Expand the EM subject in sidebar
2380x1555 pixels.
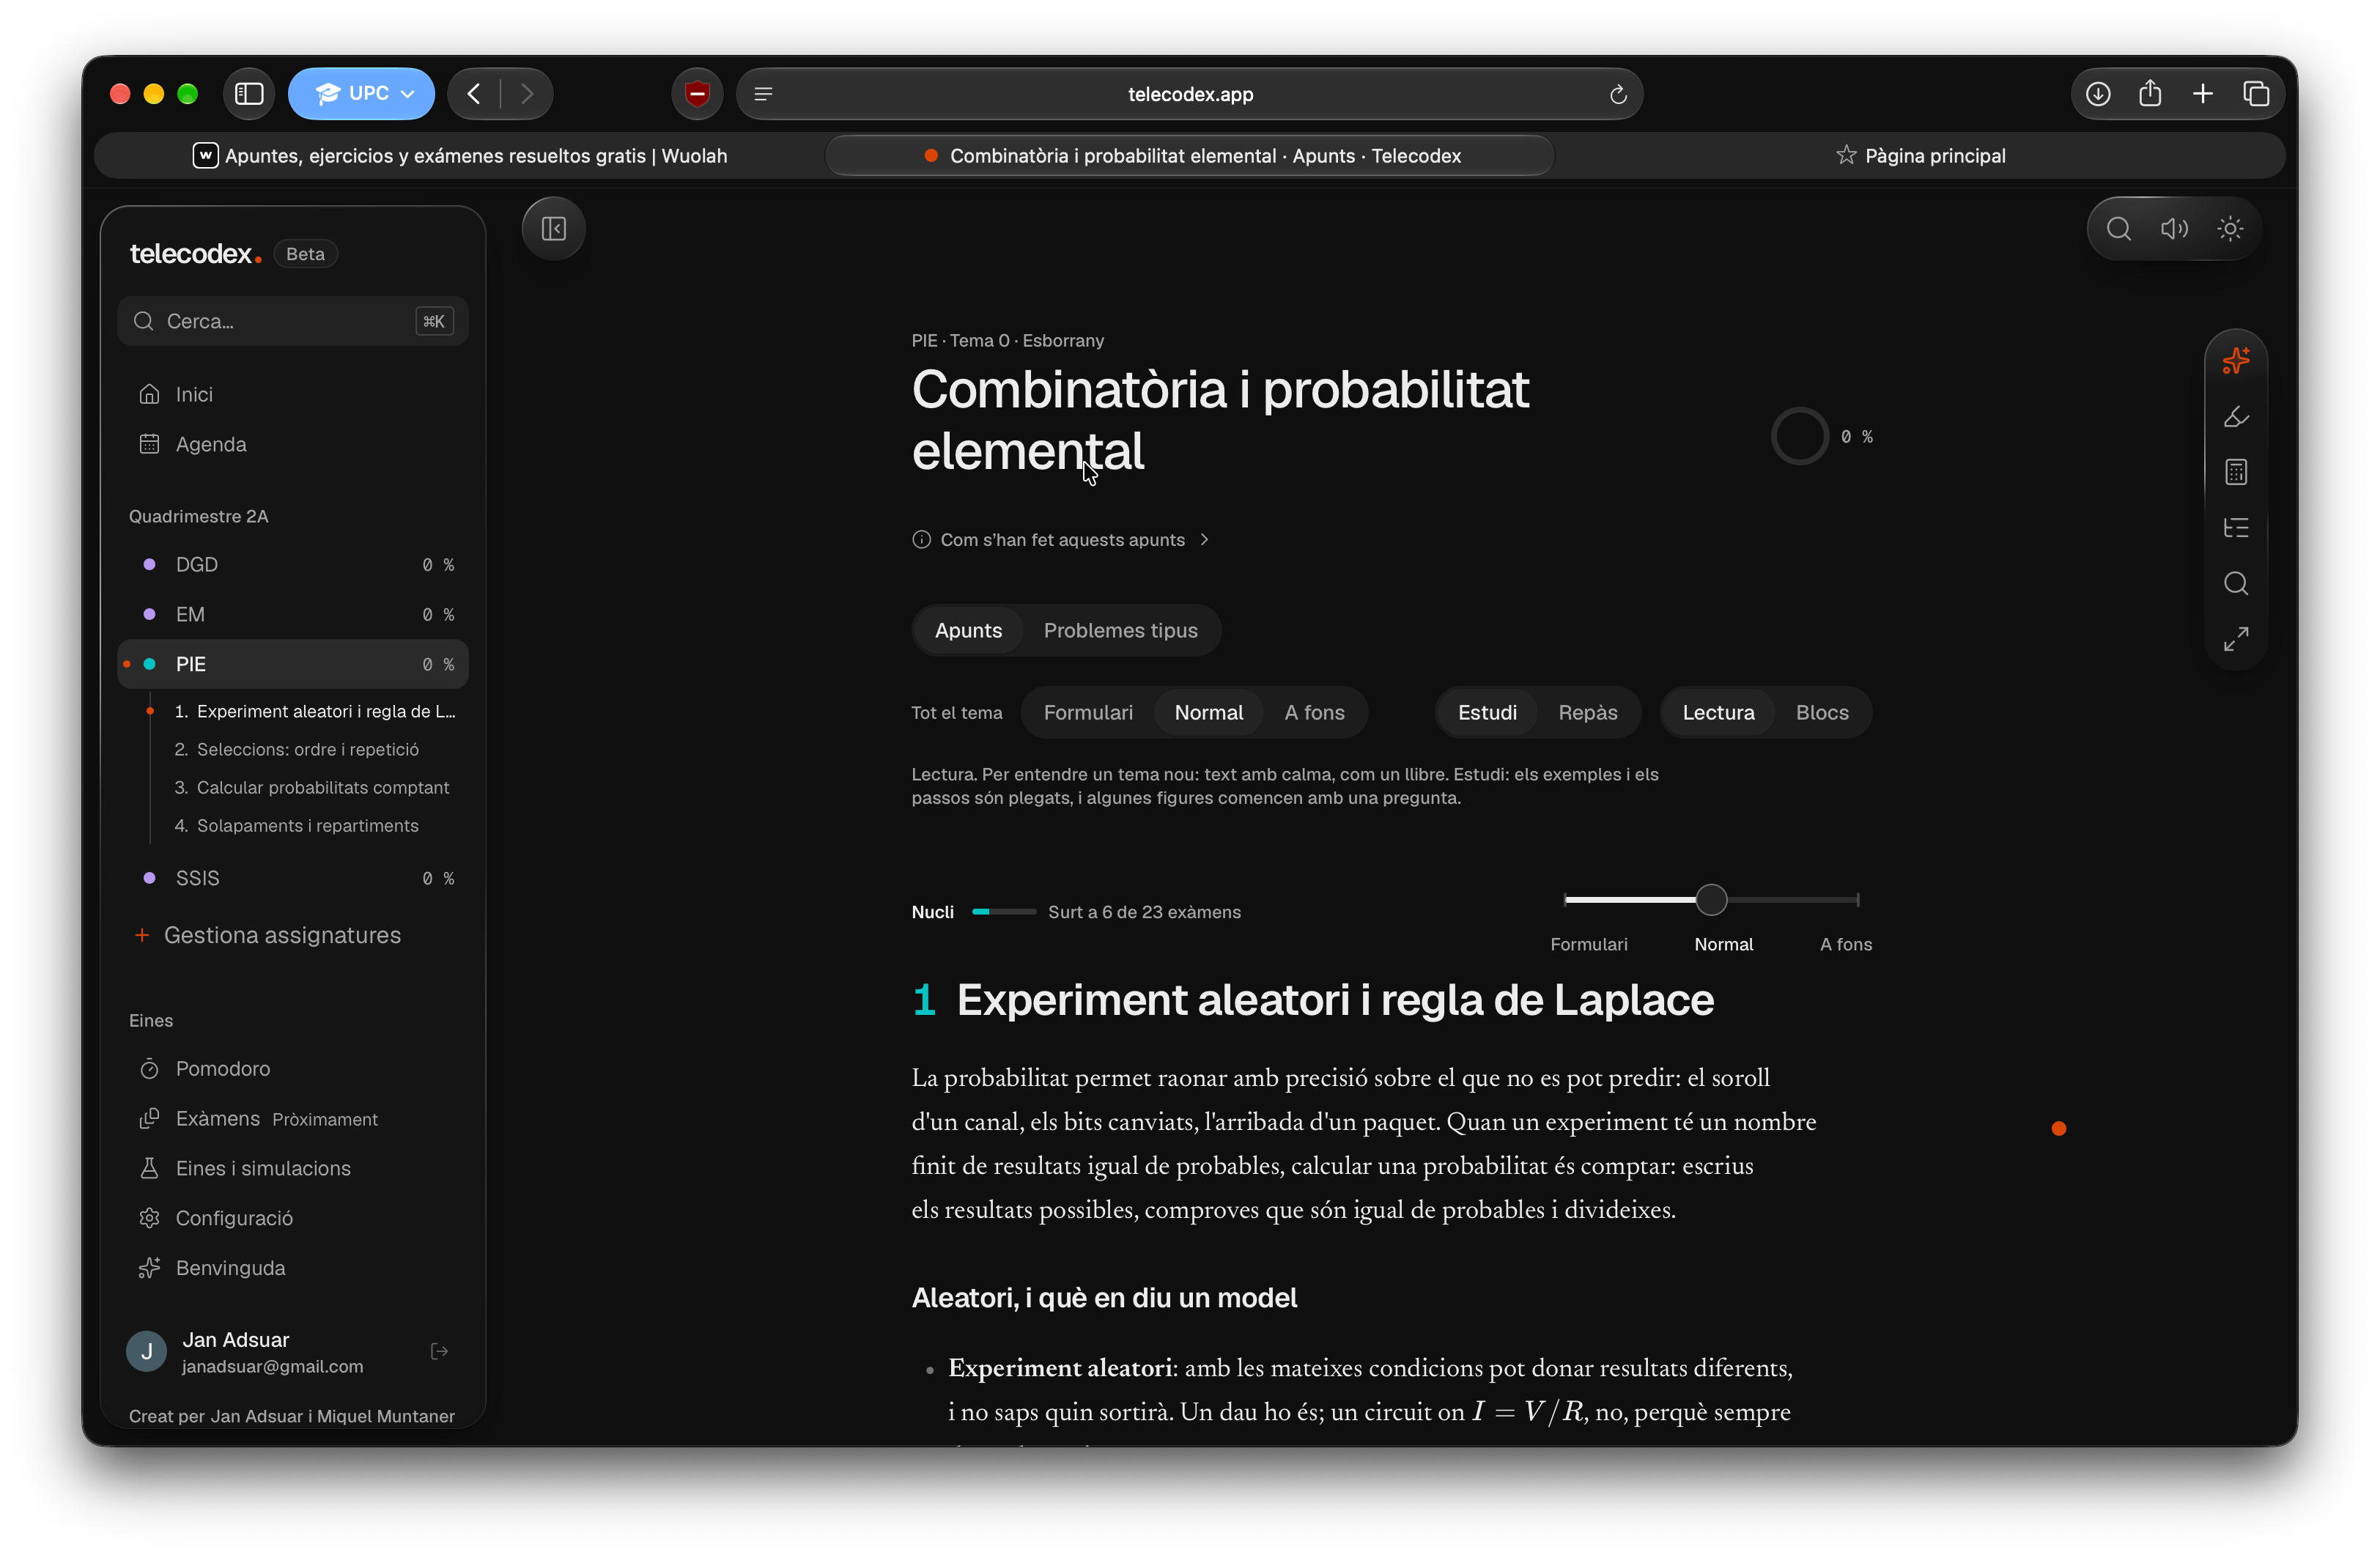coord(293,614)
